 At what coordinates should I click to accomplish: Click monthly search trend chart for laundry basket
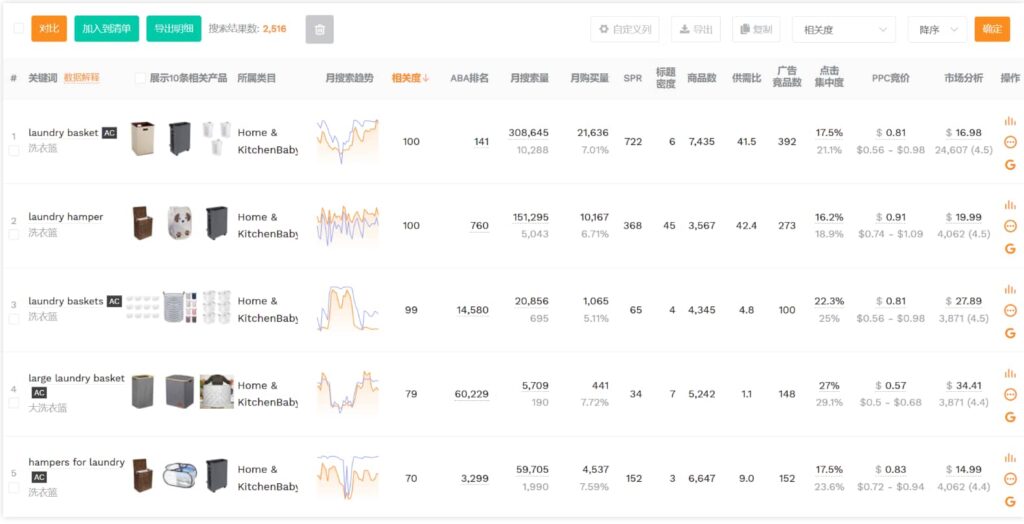click(348, 141)
